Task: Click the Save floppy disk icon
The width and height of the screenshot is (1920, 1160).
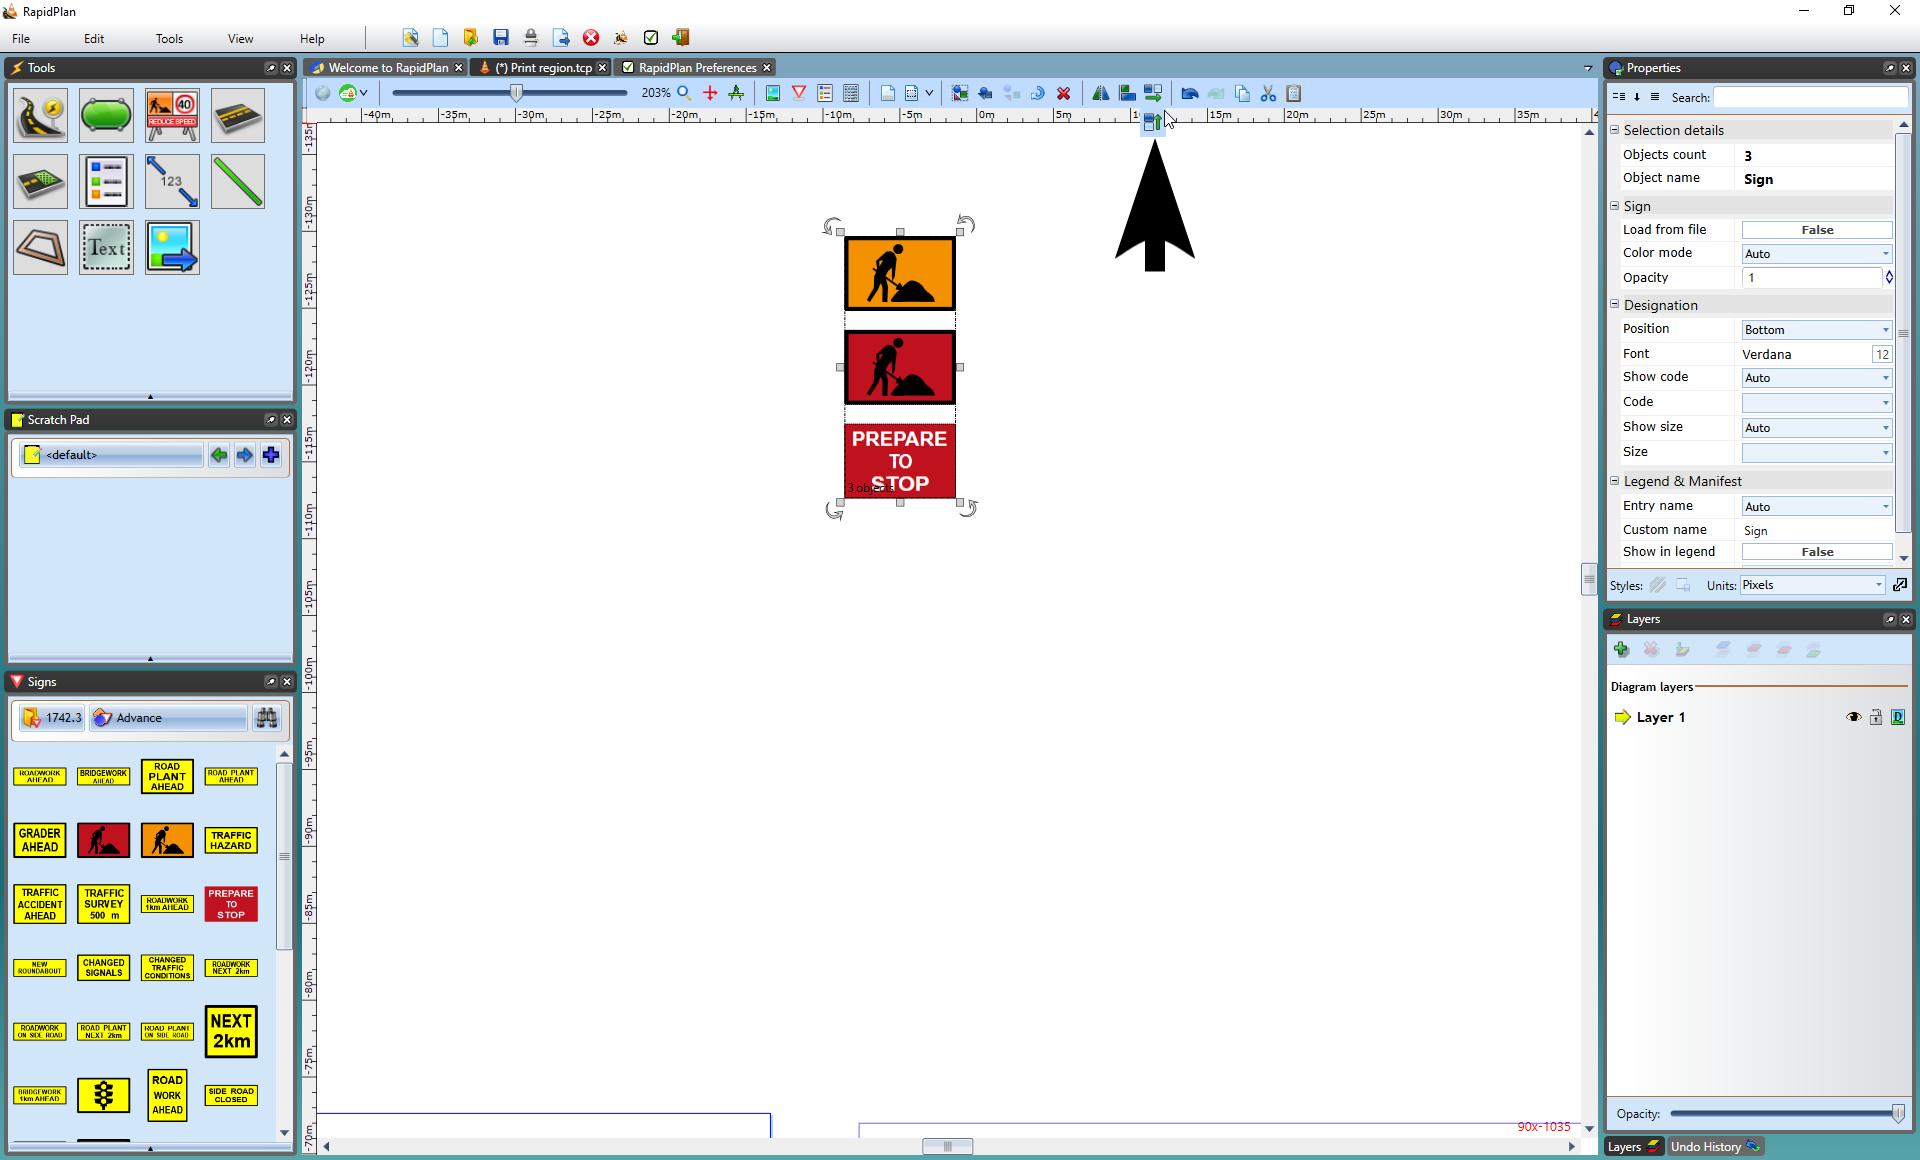Action: click(x=501, y=38)
